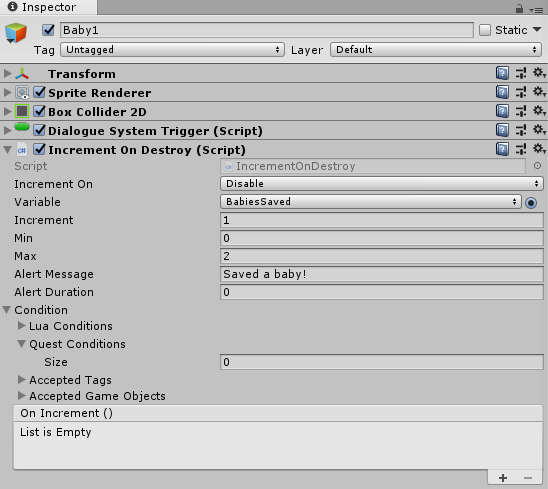Viewport: 548px width, 489px height.
Task: Lock the Inspector with padlock icon
Action: [519, 9]
